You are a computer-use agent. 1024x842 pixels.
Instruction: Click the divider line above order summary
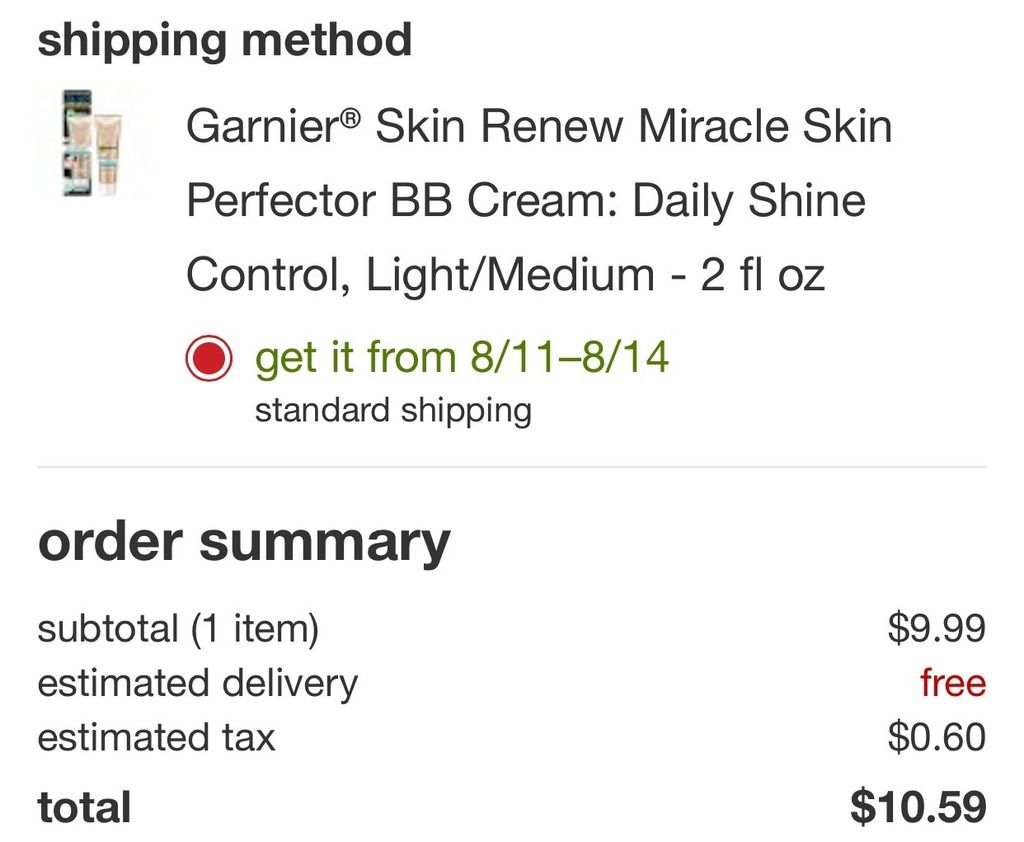[x=512, y=467]
